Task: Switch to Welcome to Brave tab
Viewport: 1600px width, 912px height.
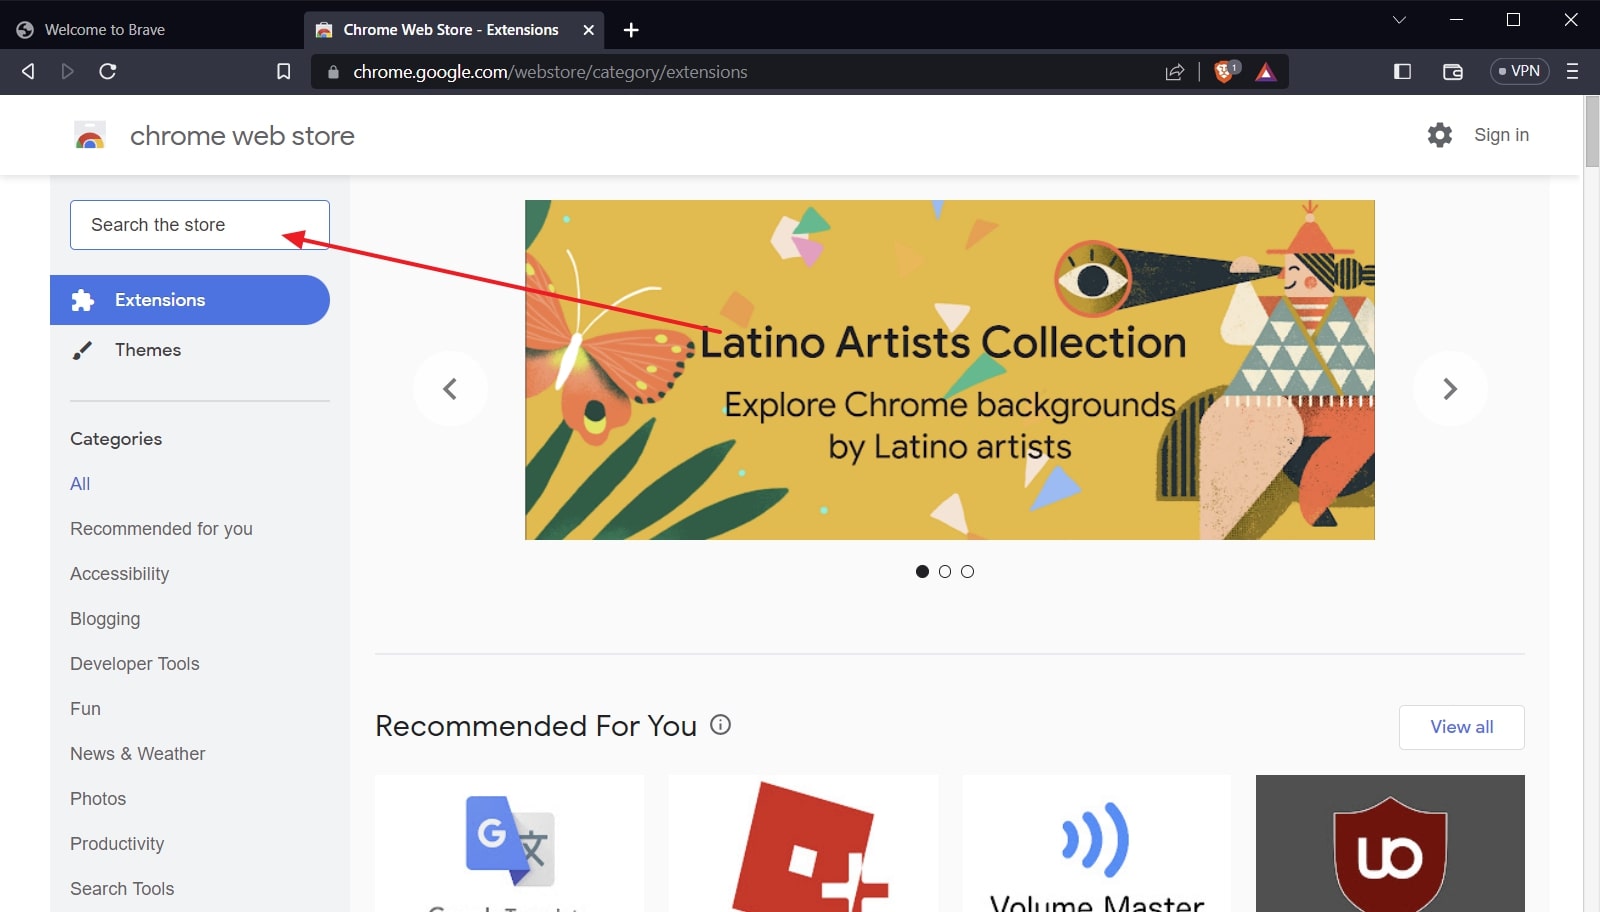Action: pos(150,30)
